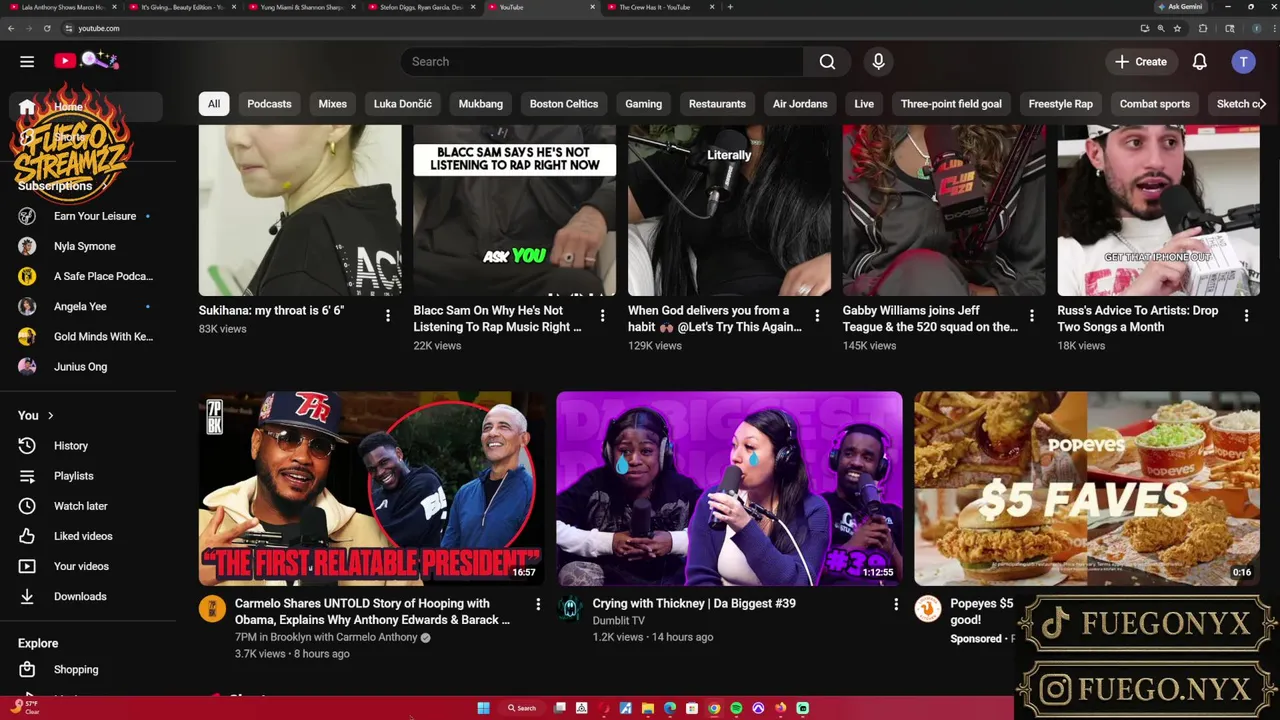Open more options for Gabby Williams video
This screenshot has width=1280, height=720.
1032,316
